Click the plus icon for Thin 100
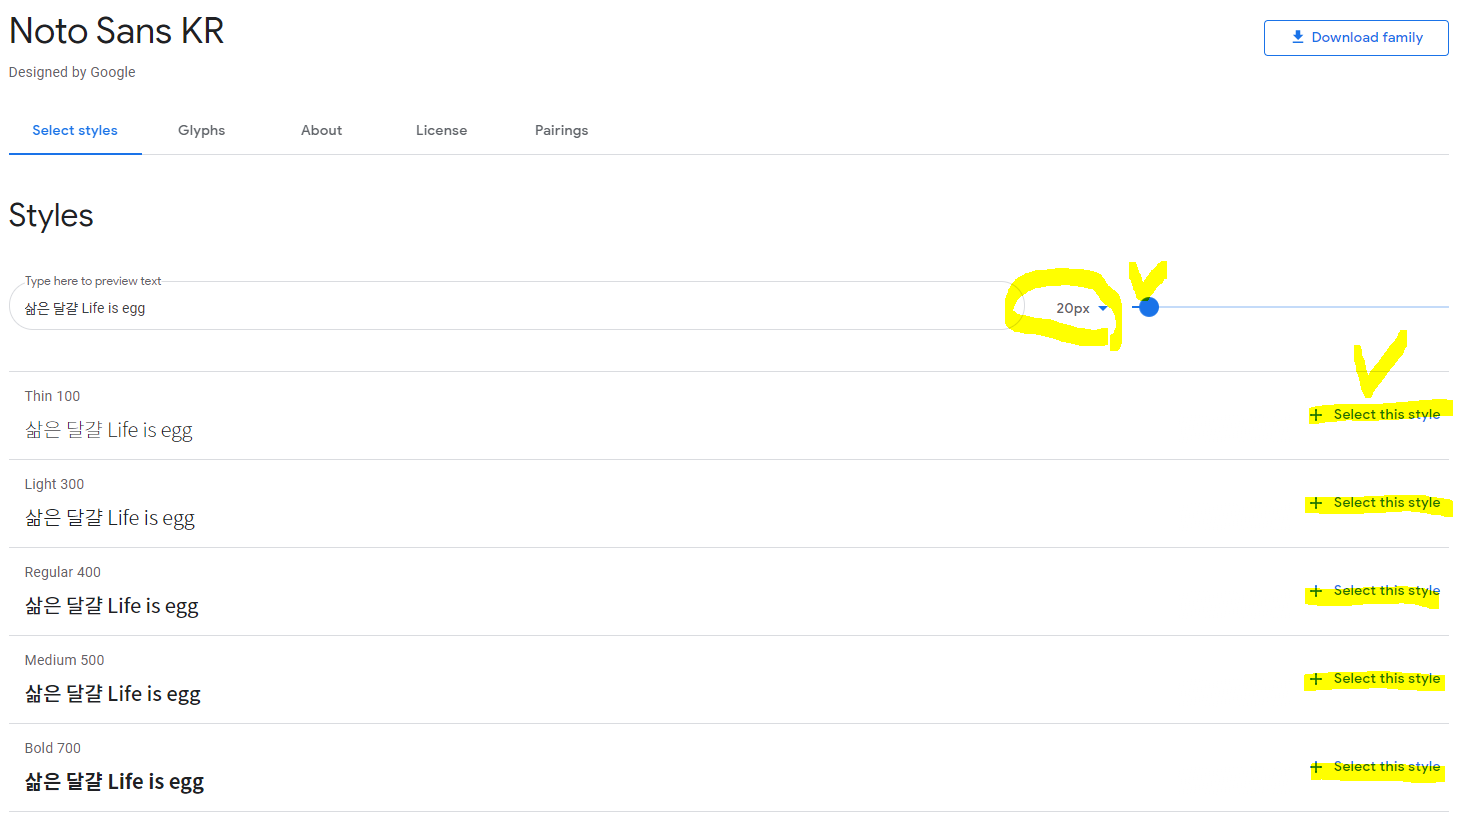The image size is (1459, 823). [1316, 415]
